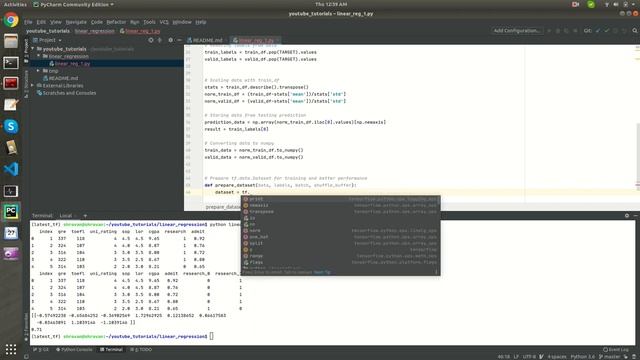Click the screen recorder icon in the top bar
Viewport: 640px width, 360px height.
coord(576,4)
